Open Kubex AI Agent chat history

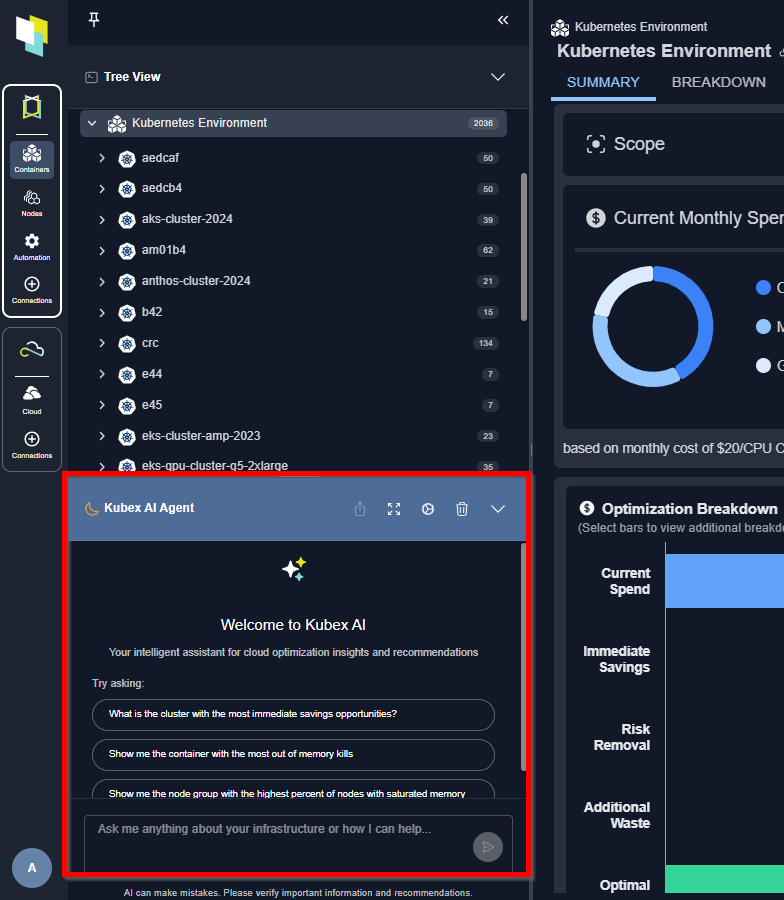coord(428,509)
